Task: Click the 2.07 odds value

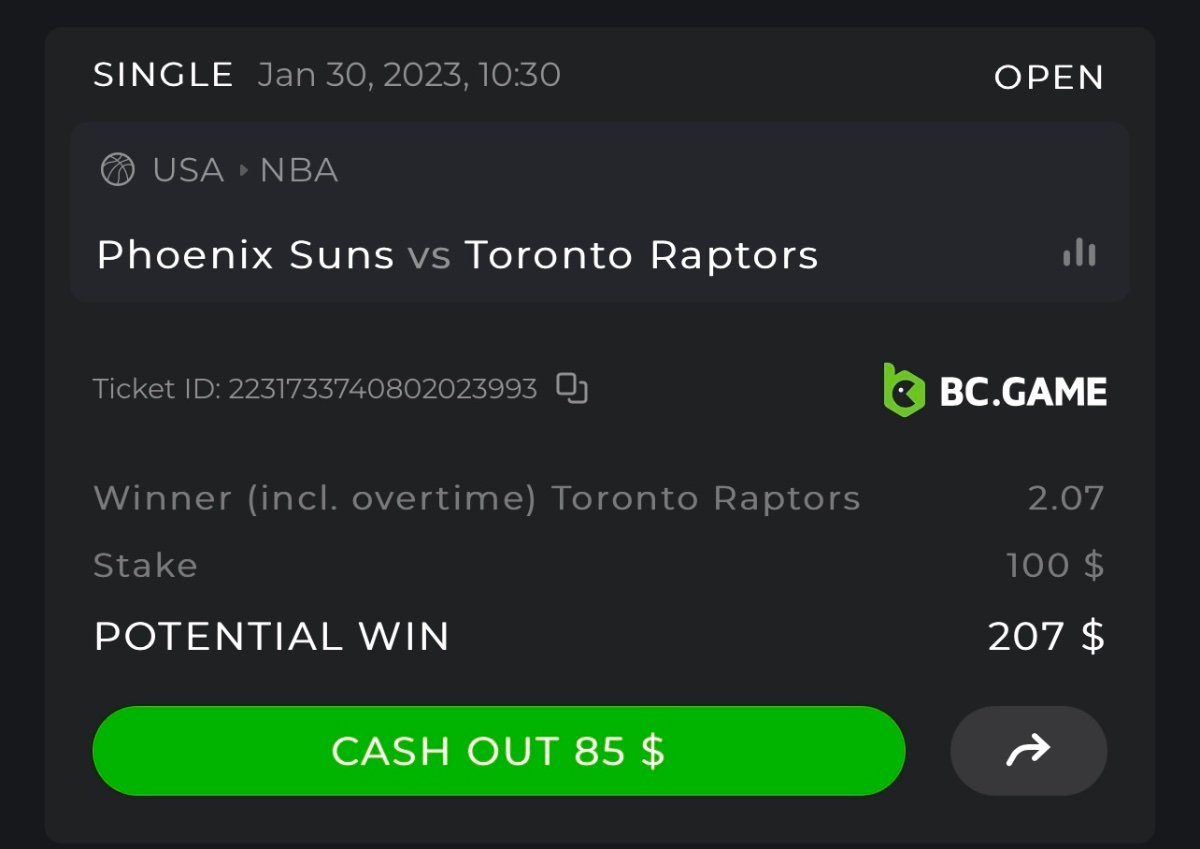Action: tap(1066, 498)
